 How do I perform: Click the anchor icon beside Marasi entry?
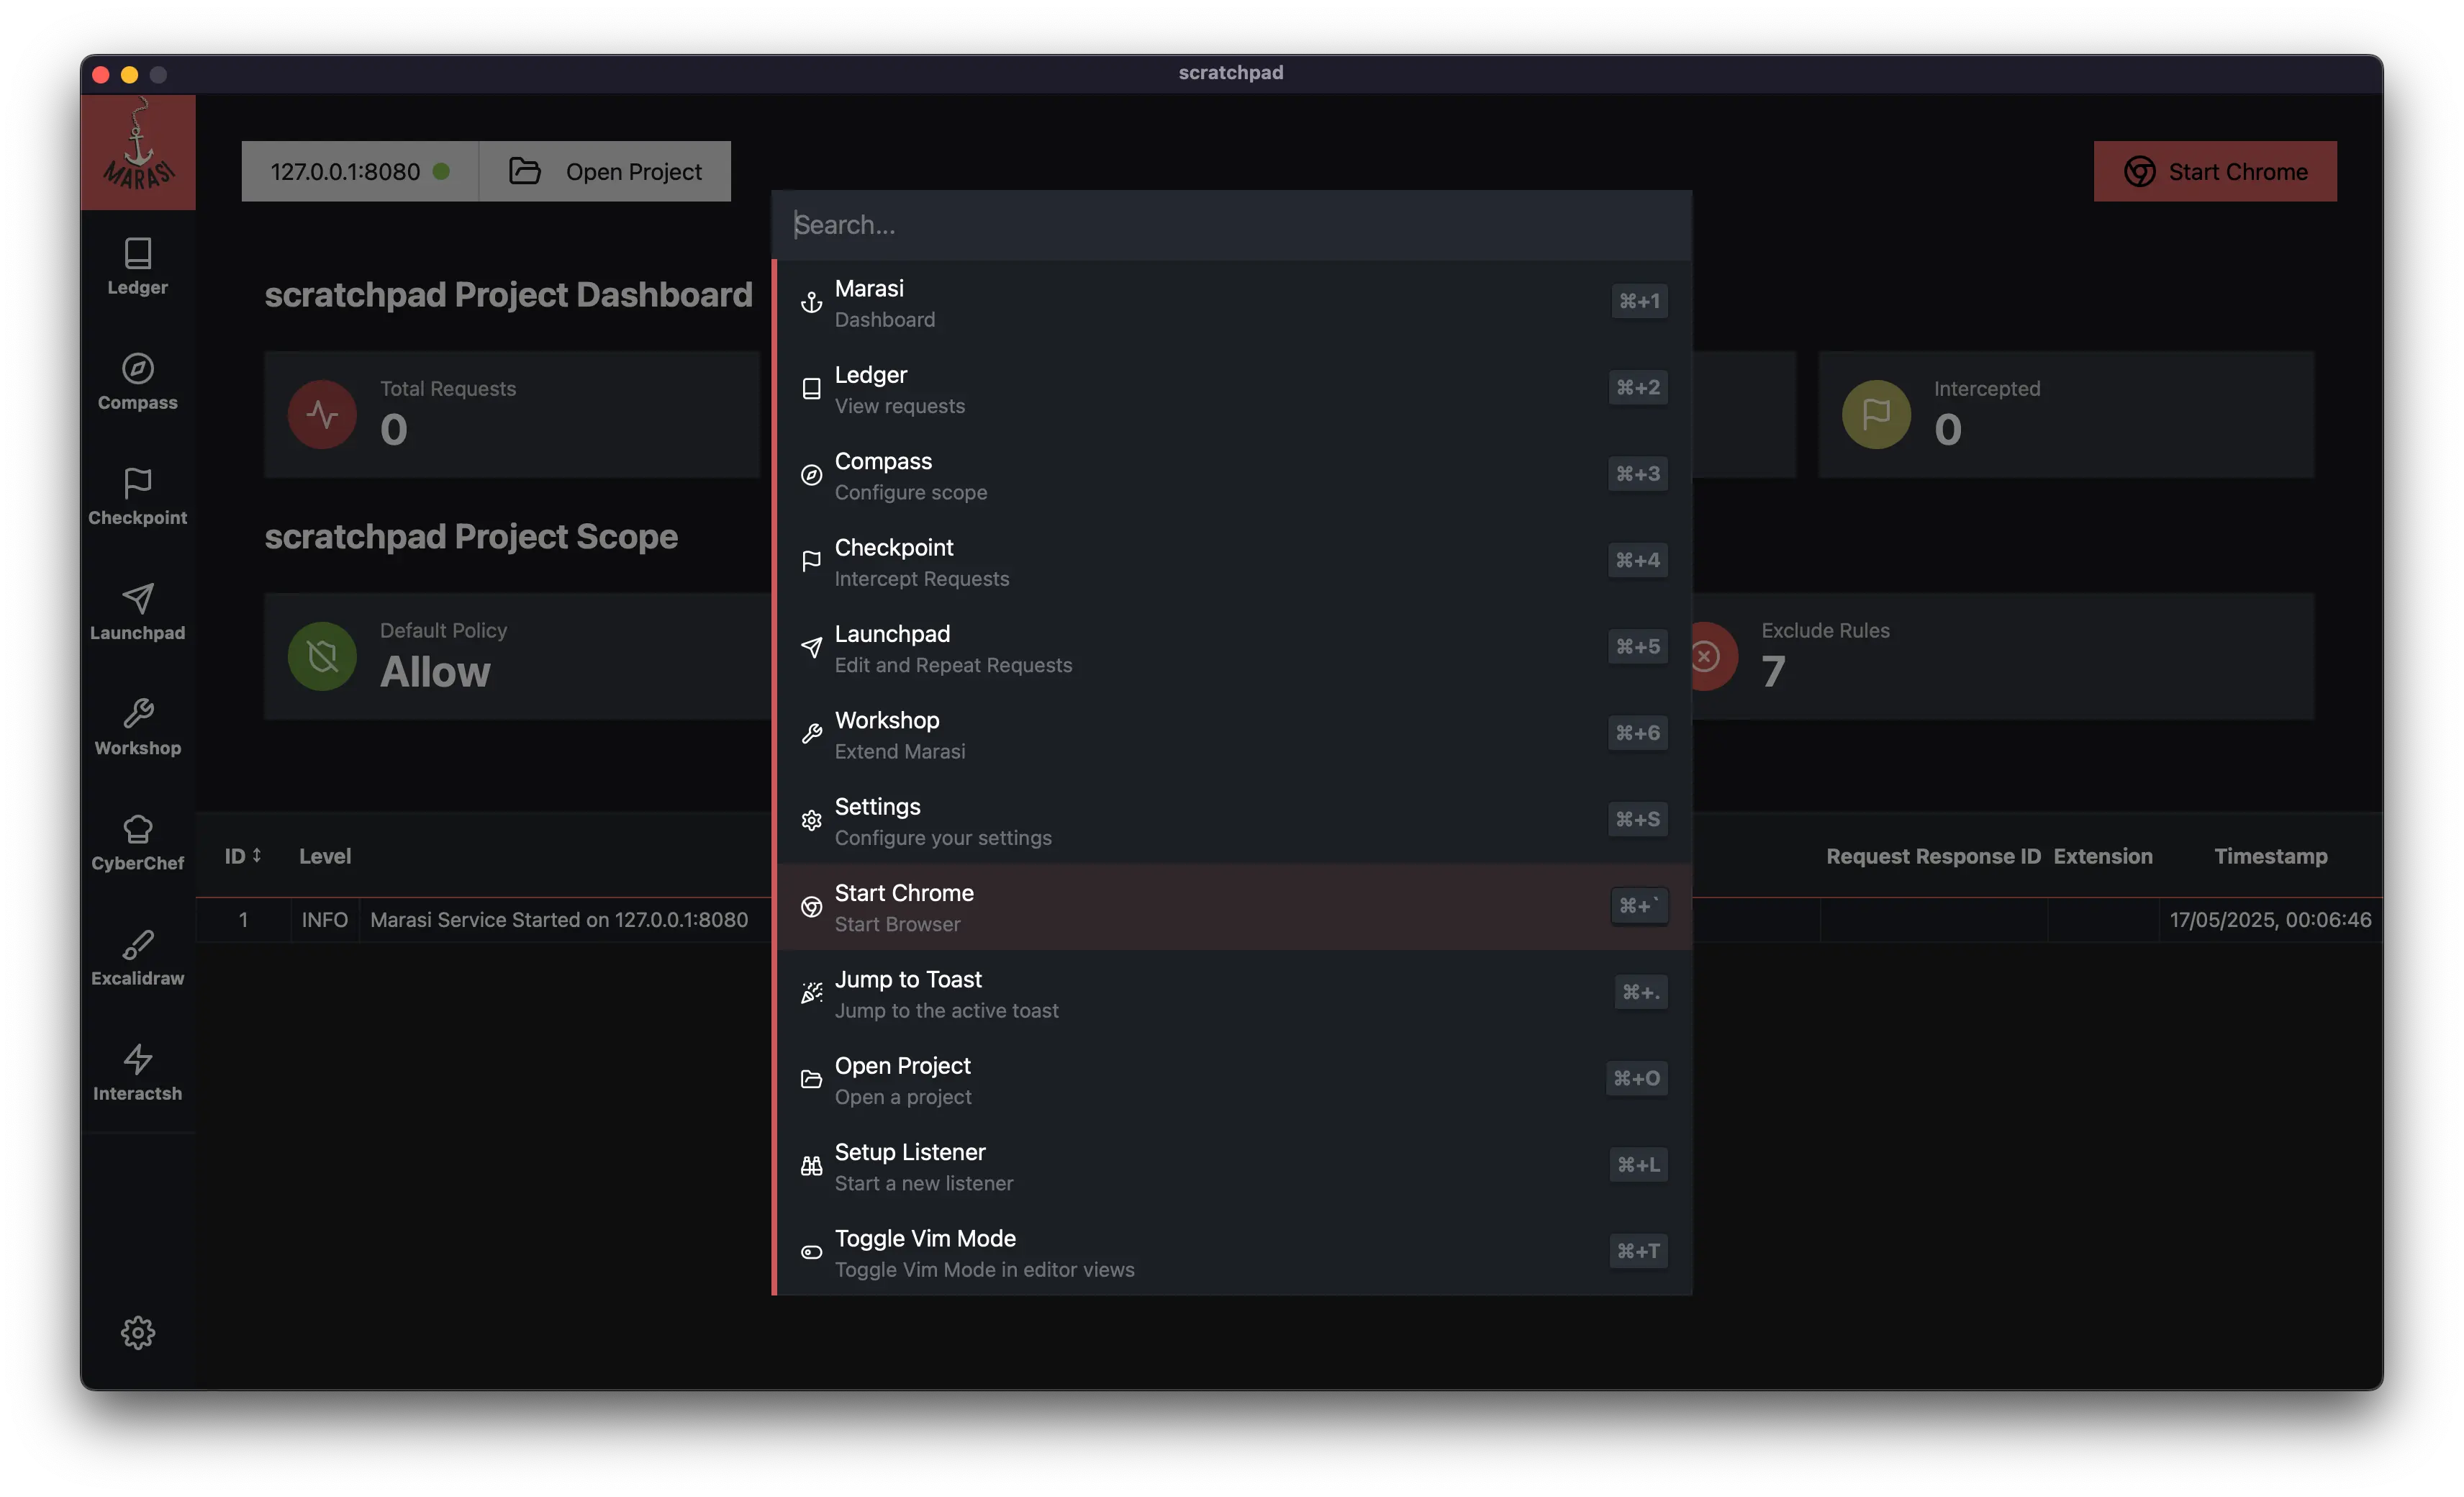(811, 302)
